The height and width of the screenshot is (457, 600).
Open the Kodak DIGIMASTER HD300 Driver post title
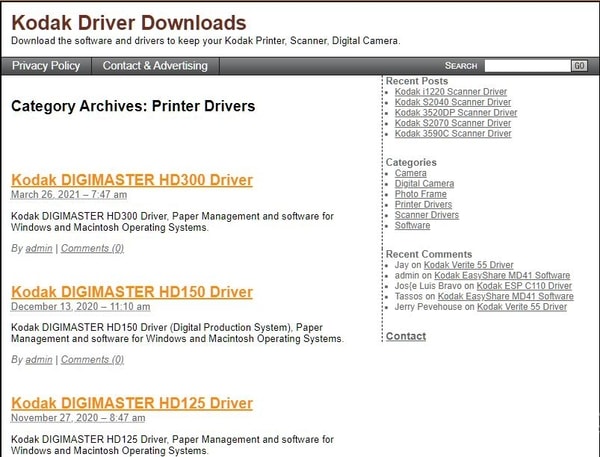[132, 180]
